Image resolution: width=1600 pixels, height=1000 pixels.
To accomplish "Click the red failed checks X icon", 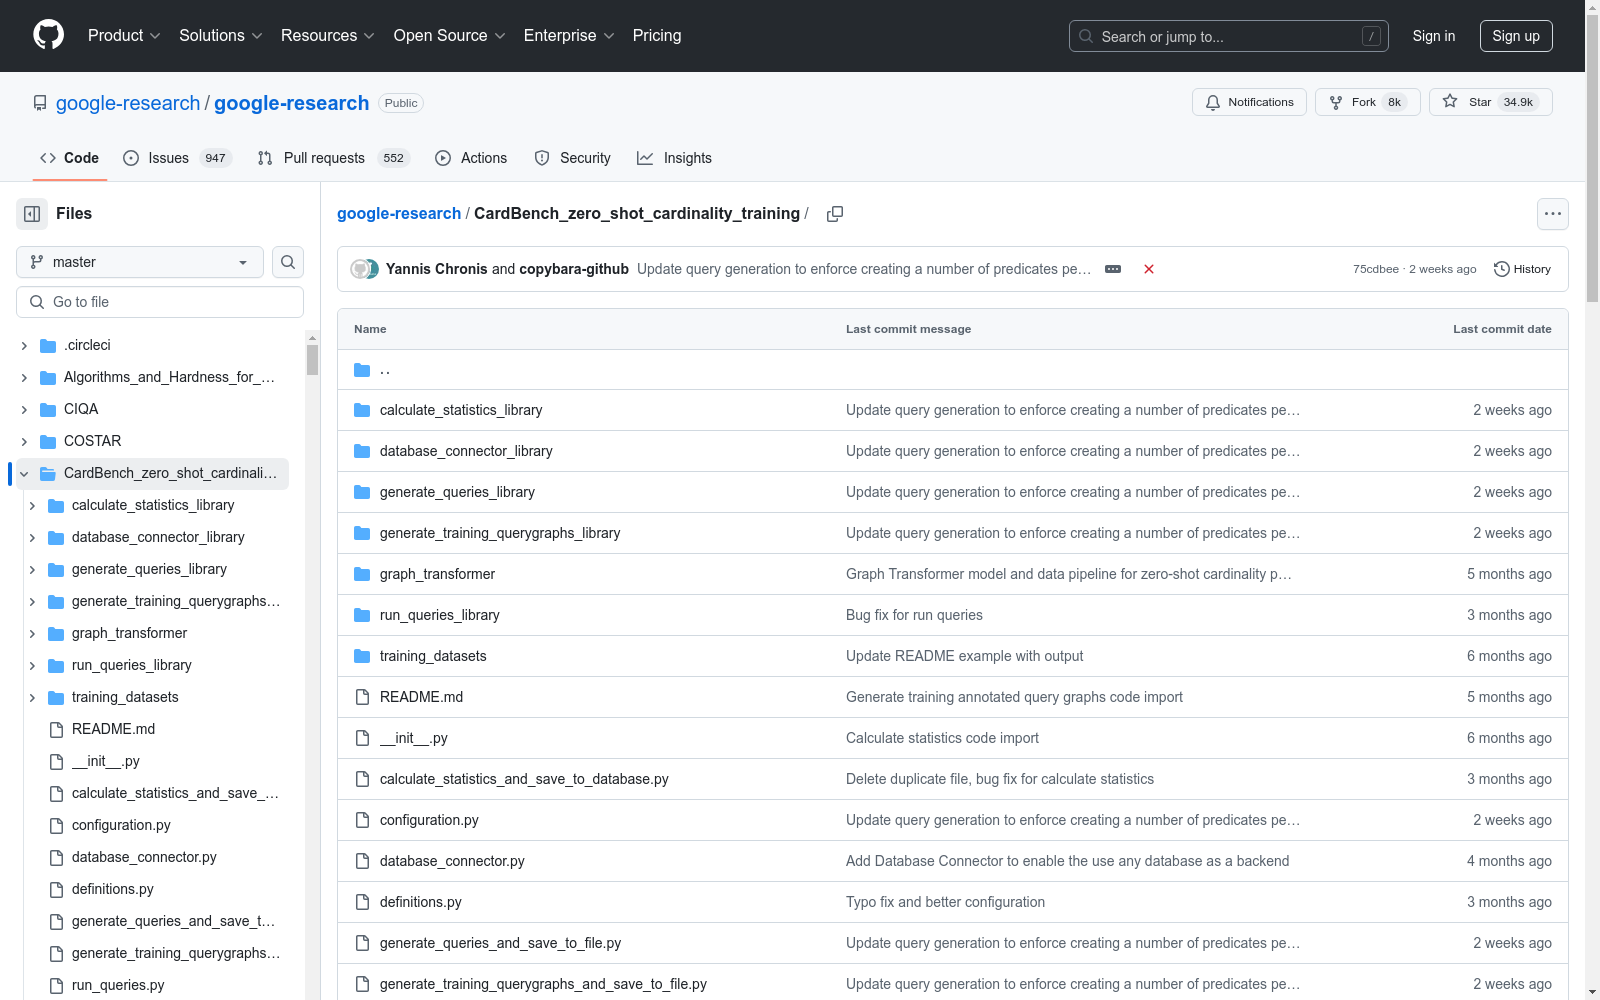I will click(1149, 269).
